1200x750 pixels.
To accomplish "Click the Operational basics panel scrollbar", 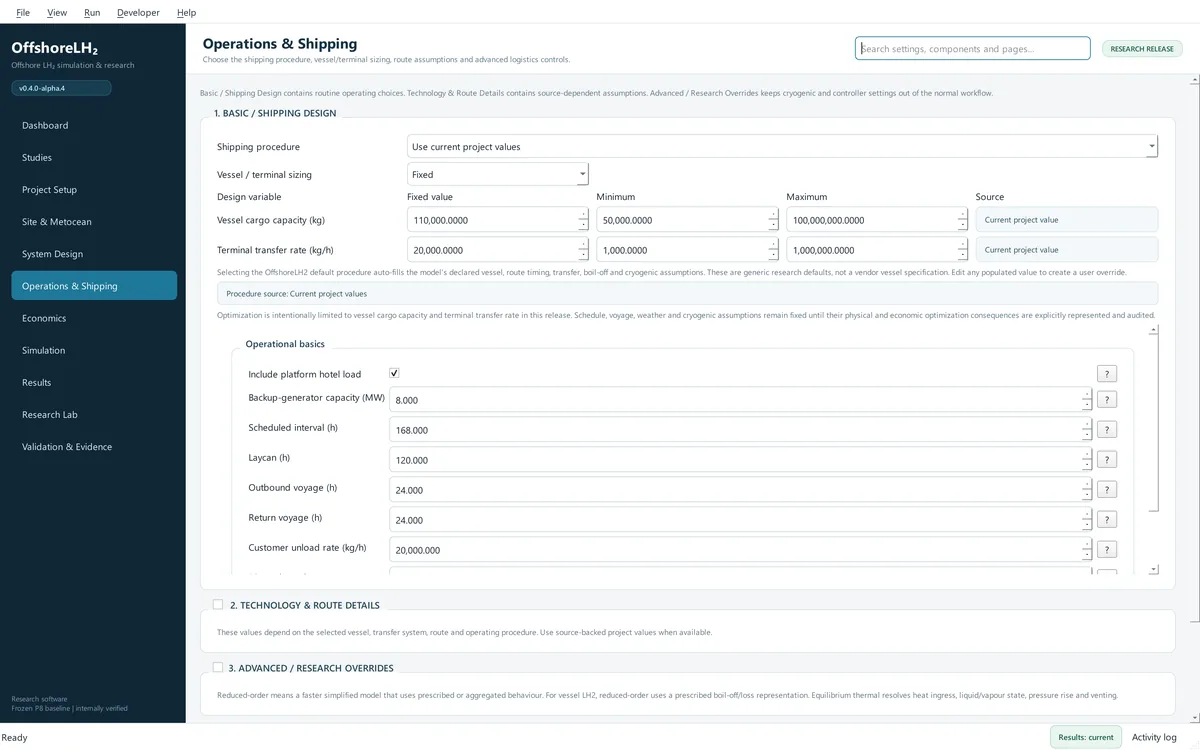I will click(x=1153, y=425).
